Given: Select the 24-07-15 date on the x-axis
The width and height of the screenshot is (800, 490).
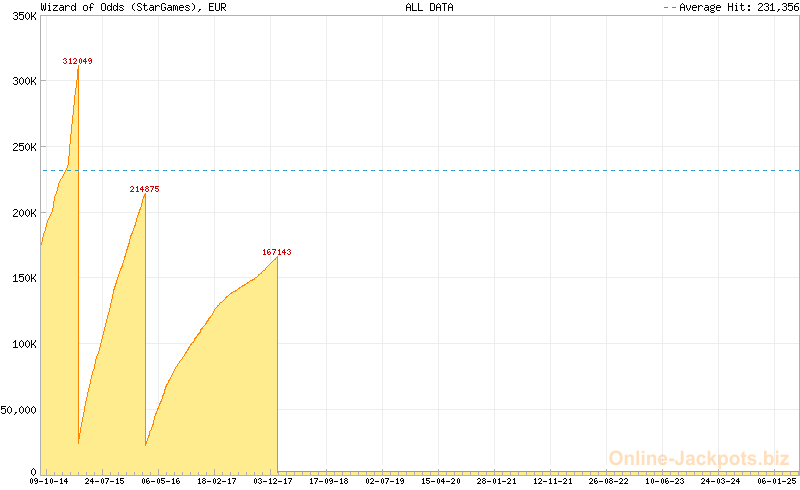Looking at the screenshot, I should (105, 481).
